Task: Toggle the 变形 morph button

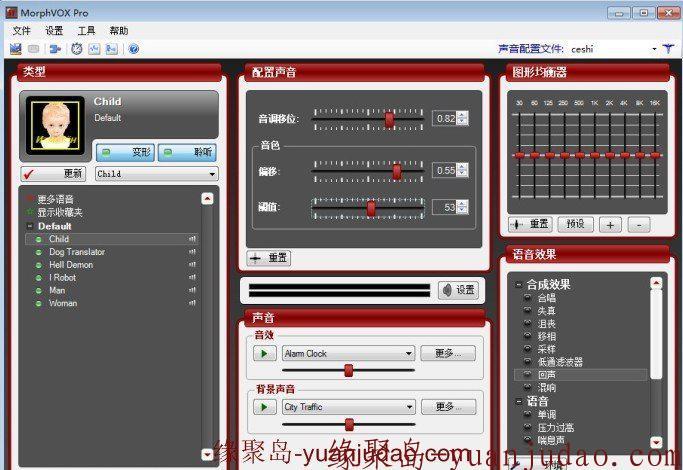Action: (125, 152)
